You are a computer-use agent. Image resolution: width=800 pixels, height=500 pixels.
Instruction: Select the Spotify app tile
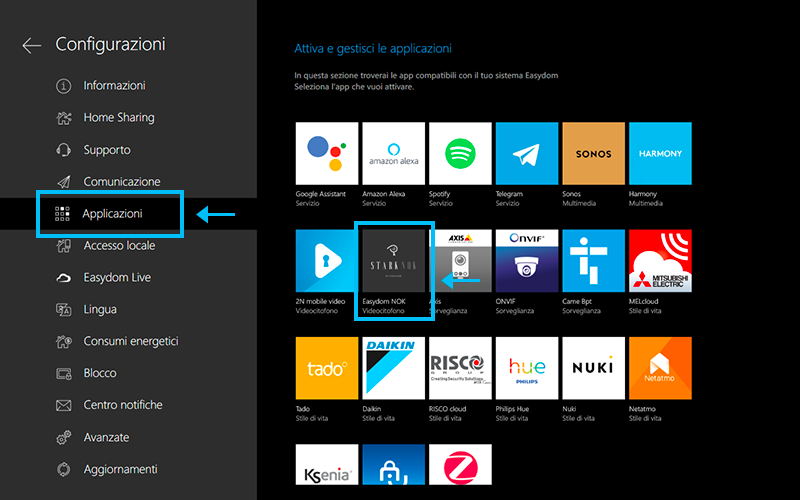click(460, 154)
